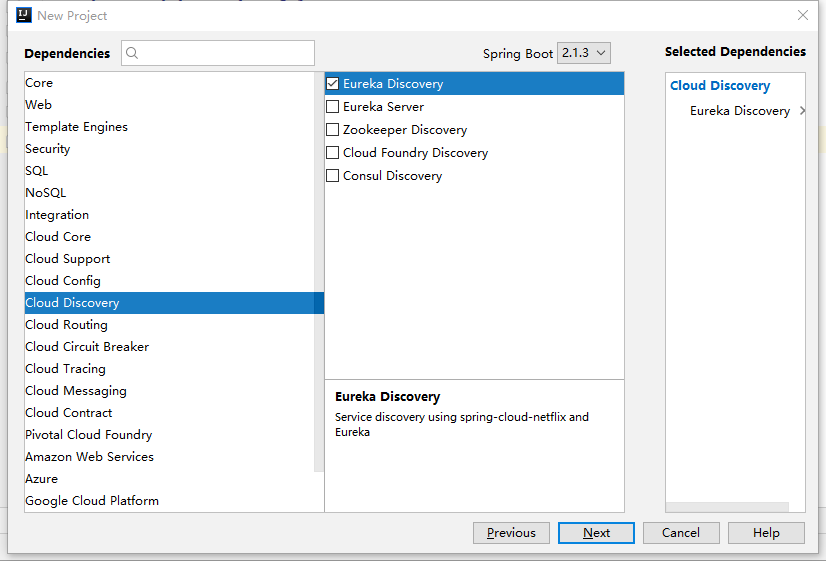The image size is (826, 561).
Task: Proceed with the Next button
Action: (x=596, y=533)
